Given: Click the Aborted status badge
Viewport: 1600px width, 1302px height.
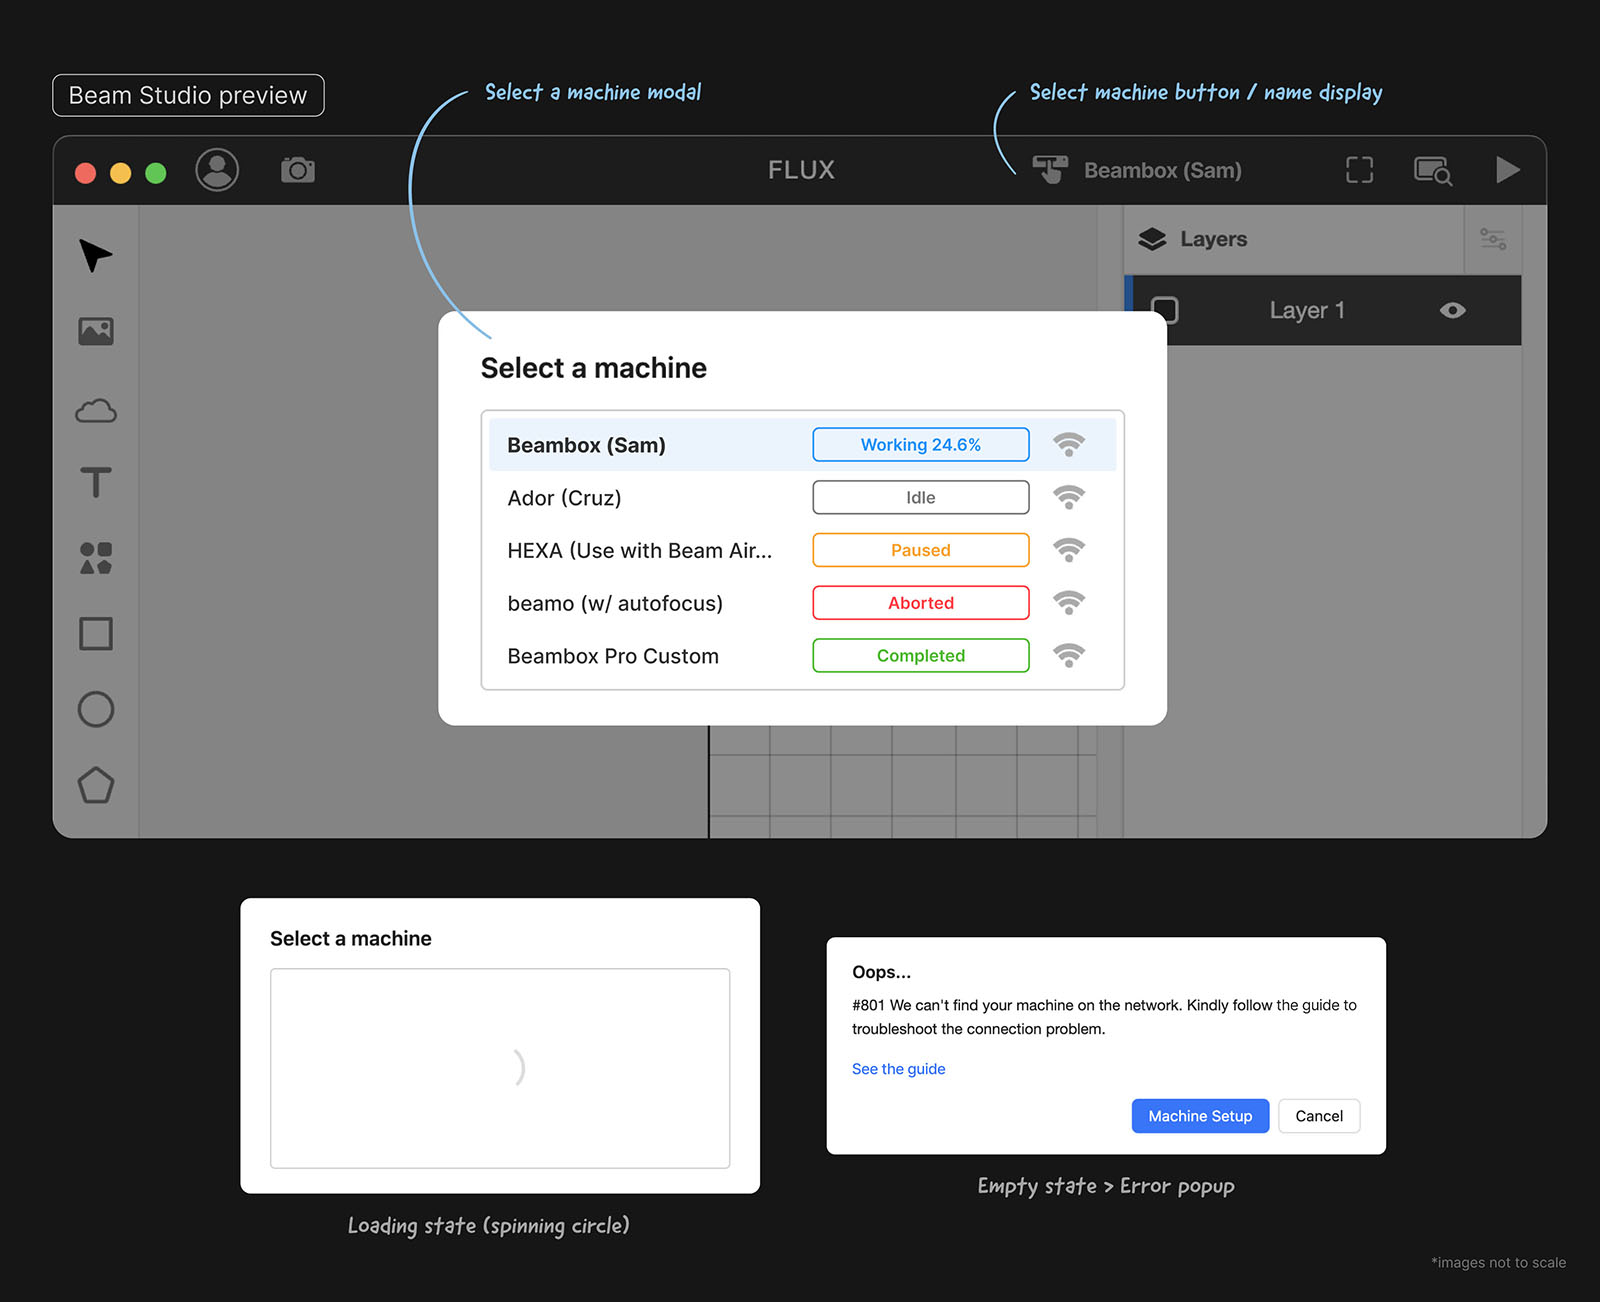Looking at the screenshot, I should 921,603.
